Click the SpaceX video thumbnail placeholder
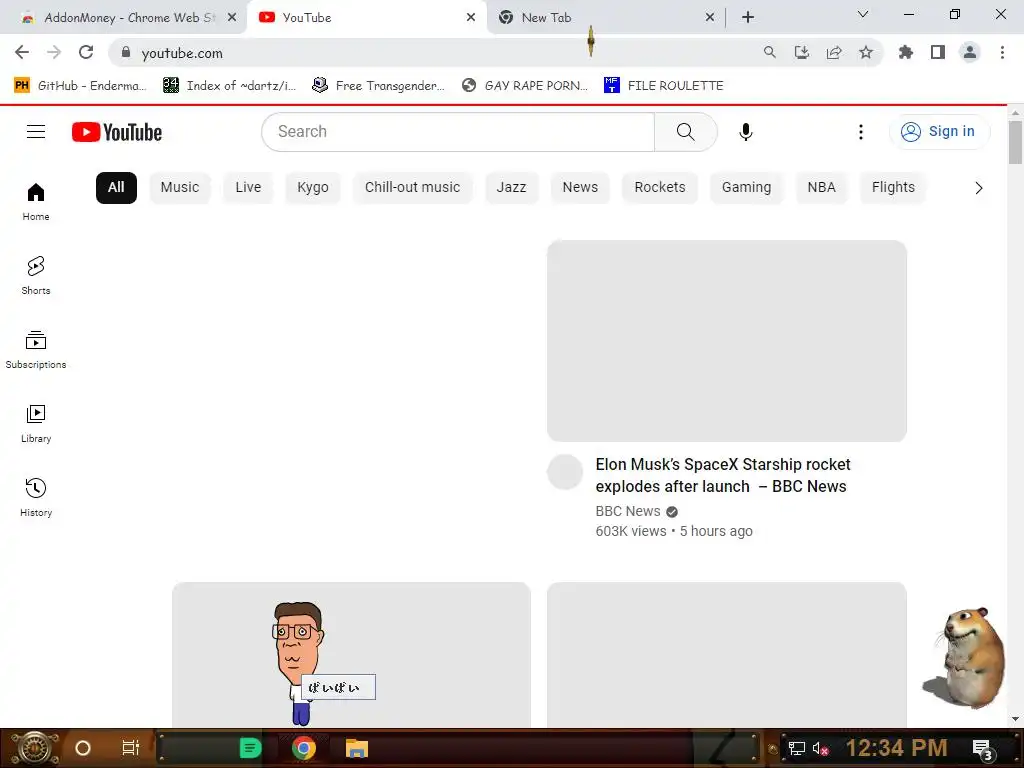 (x=727, y=341)
